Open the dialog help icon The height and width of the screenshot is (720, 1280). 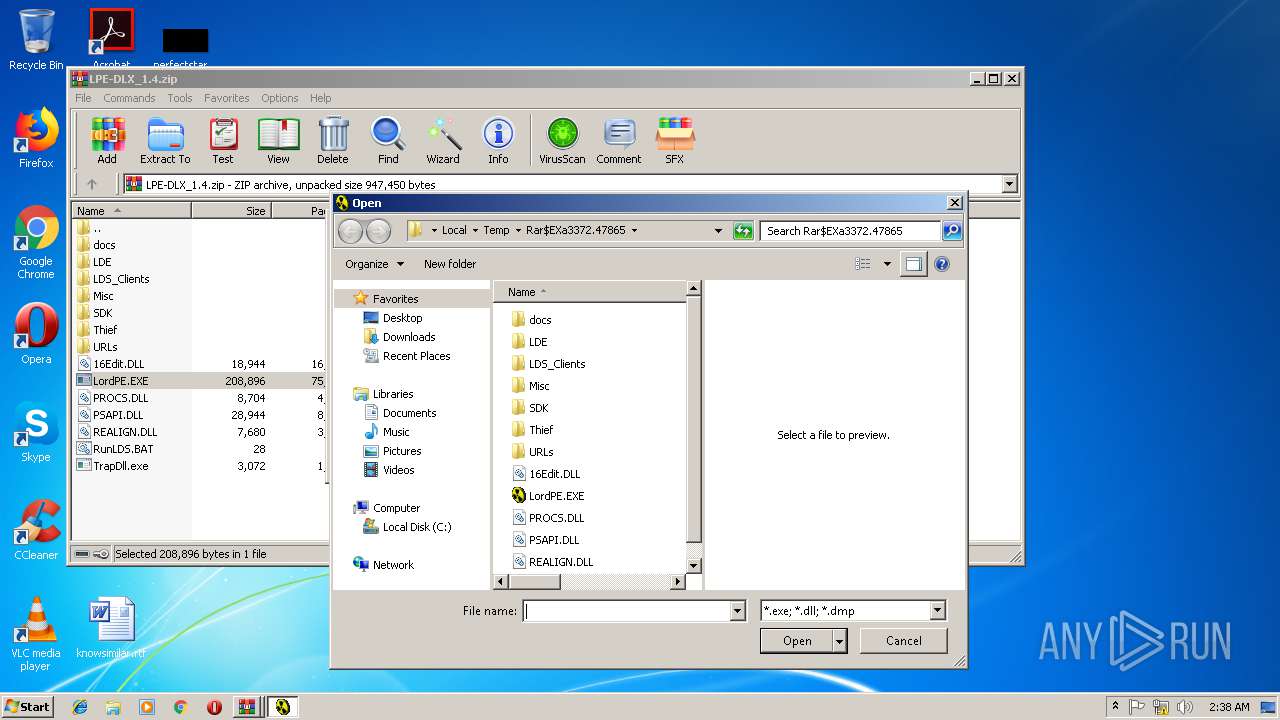tap(942, 264)
